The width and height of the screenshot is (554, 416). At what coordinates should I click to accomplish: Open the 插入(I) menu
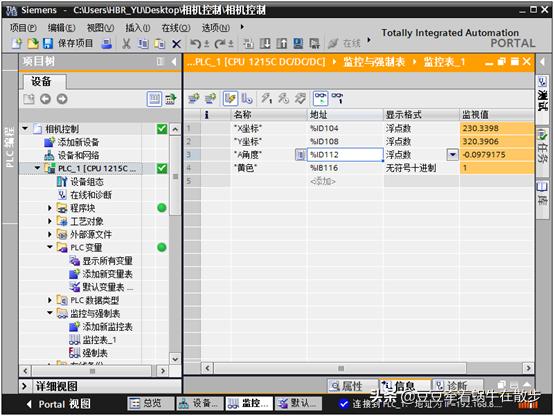tap(138, 27)
